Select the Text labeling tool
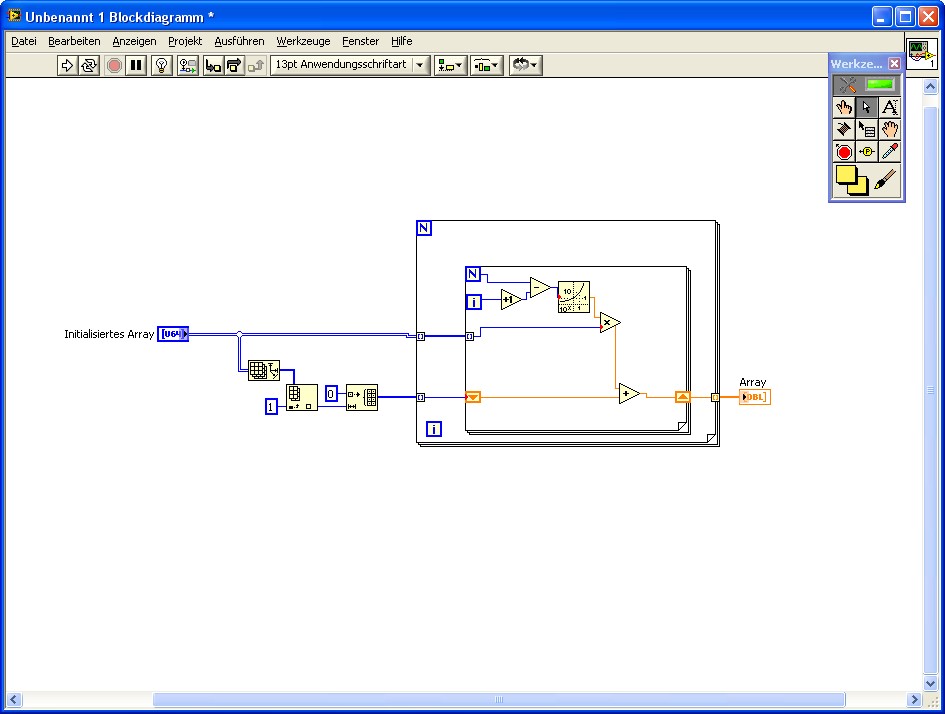 890,108
